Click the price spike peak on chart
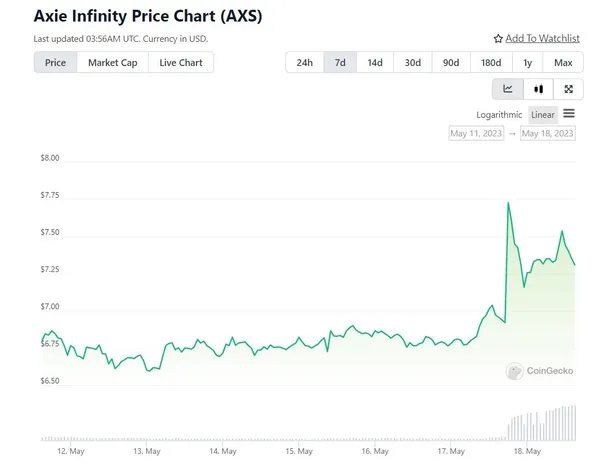The width and height of the screenshot is (600, 472). click(509, 203)
